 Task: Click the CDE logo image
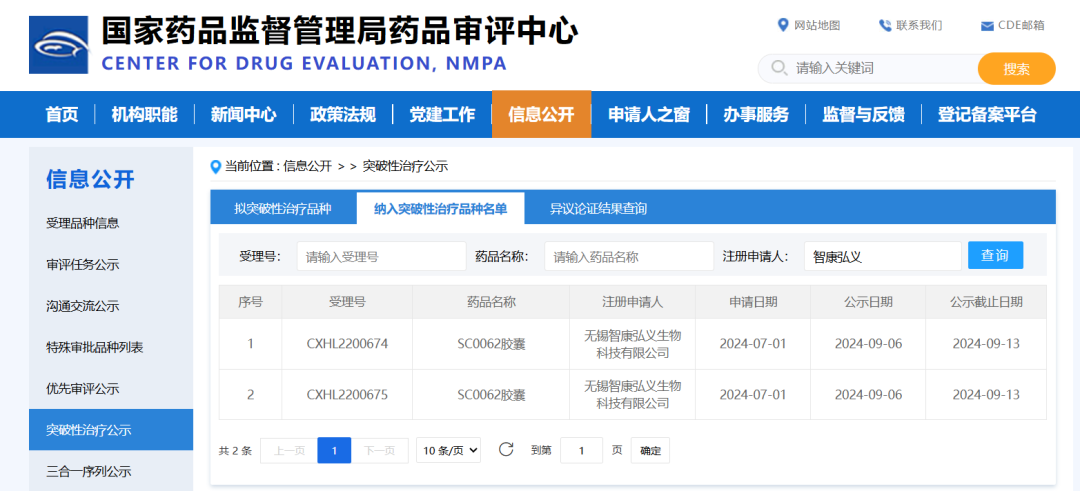click(59, 45)
